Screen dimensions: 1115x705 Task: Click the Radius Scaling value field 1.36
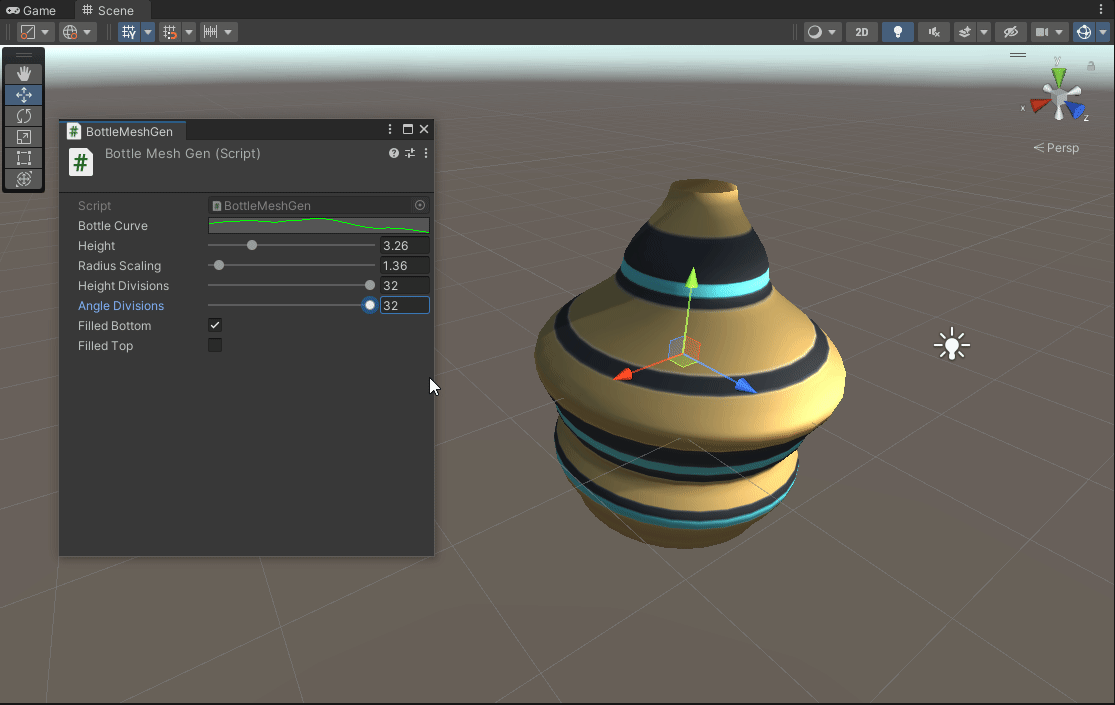[405, 265]
